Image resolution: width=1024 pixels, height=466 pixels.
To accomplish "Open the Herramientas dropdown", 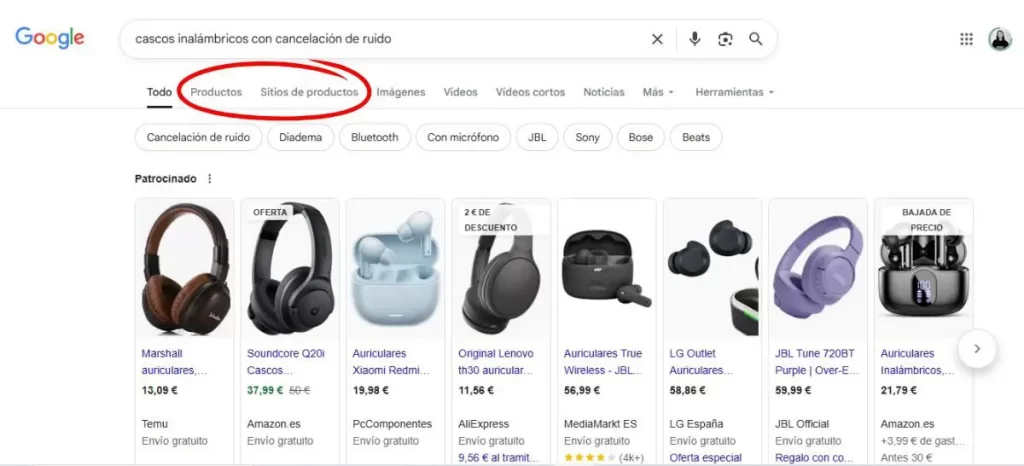I will [x=735, y=92].
